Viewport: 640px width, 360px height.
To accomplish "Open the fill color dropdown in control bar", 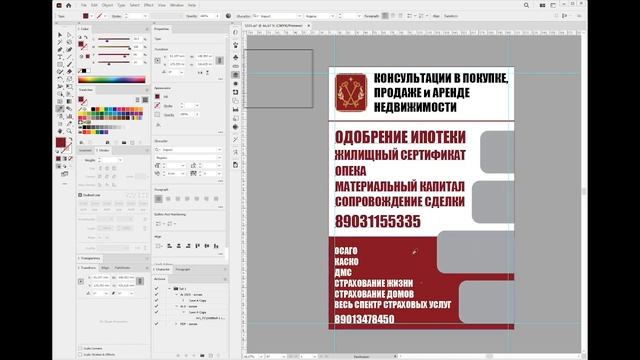I will pyautogui.click(x=91, y=16).
